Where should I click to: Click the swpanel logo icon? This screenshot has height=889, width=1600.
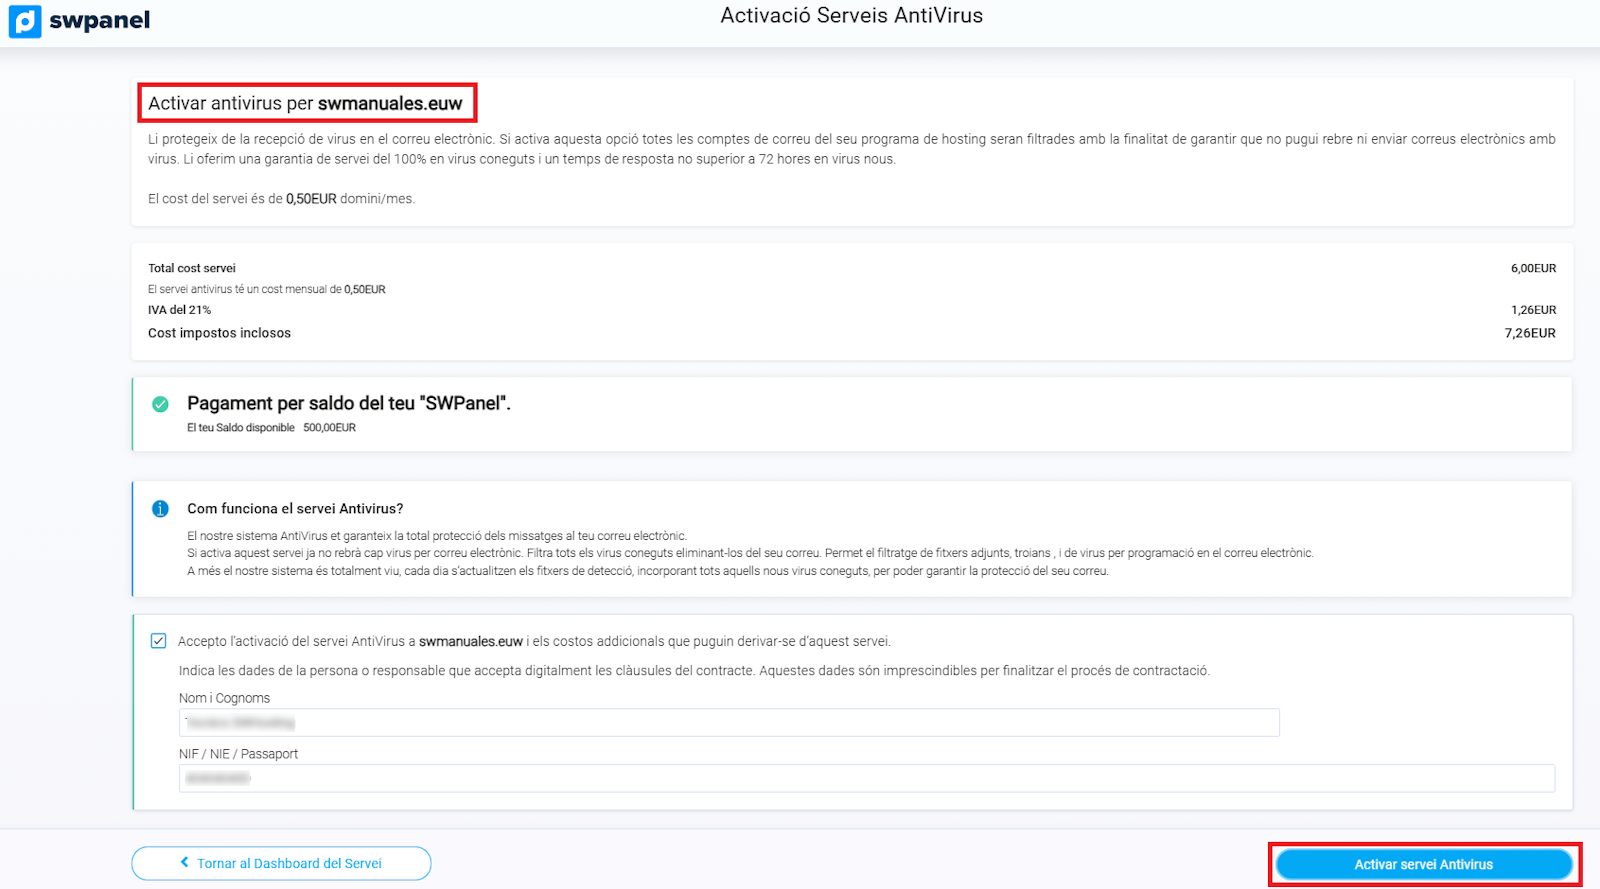point(25,21)
